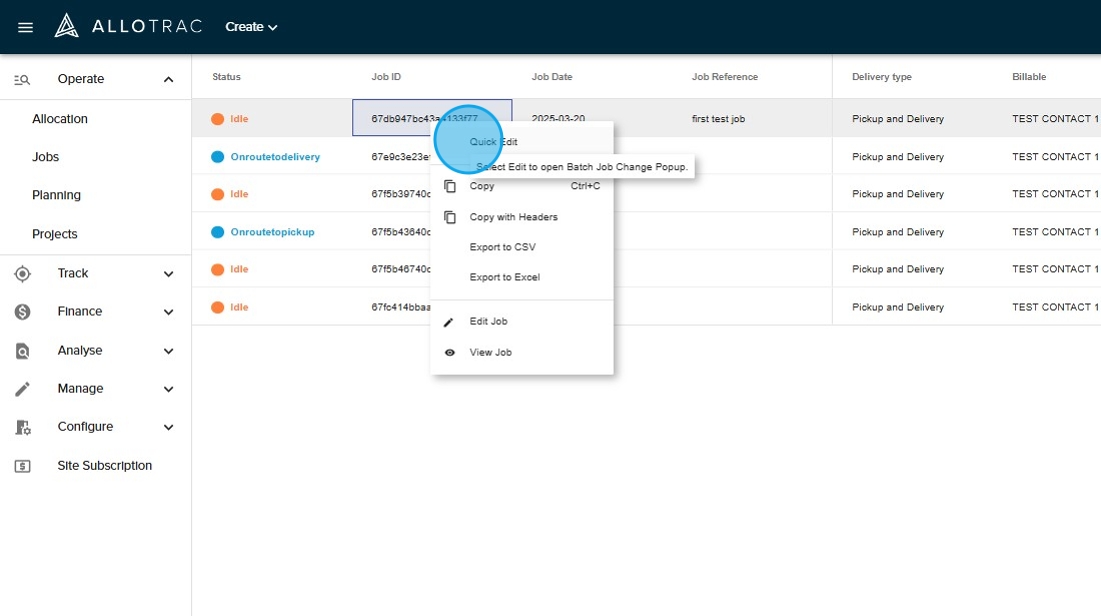This screenshot has width=1101, height=616.
Task: Click the Allotrac logo
Action: tap(128, 27)
